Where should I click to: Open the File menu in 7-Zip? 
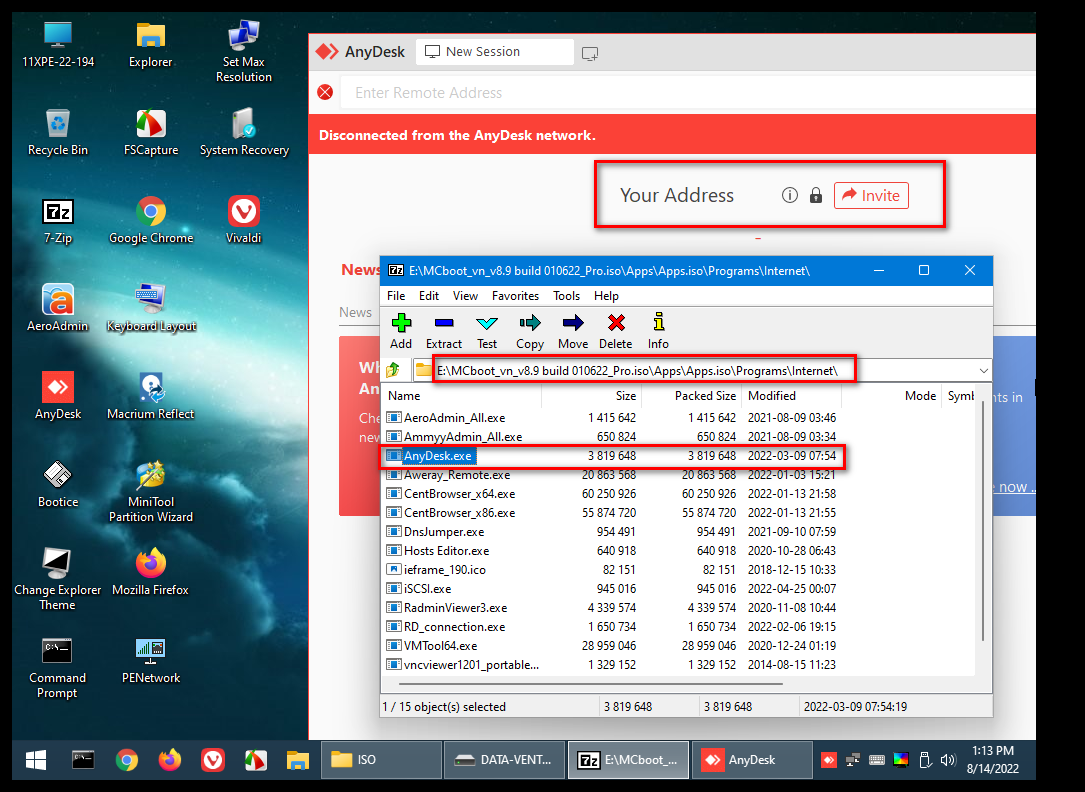tap(396, 295)
